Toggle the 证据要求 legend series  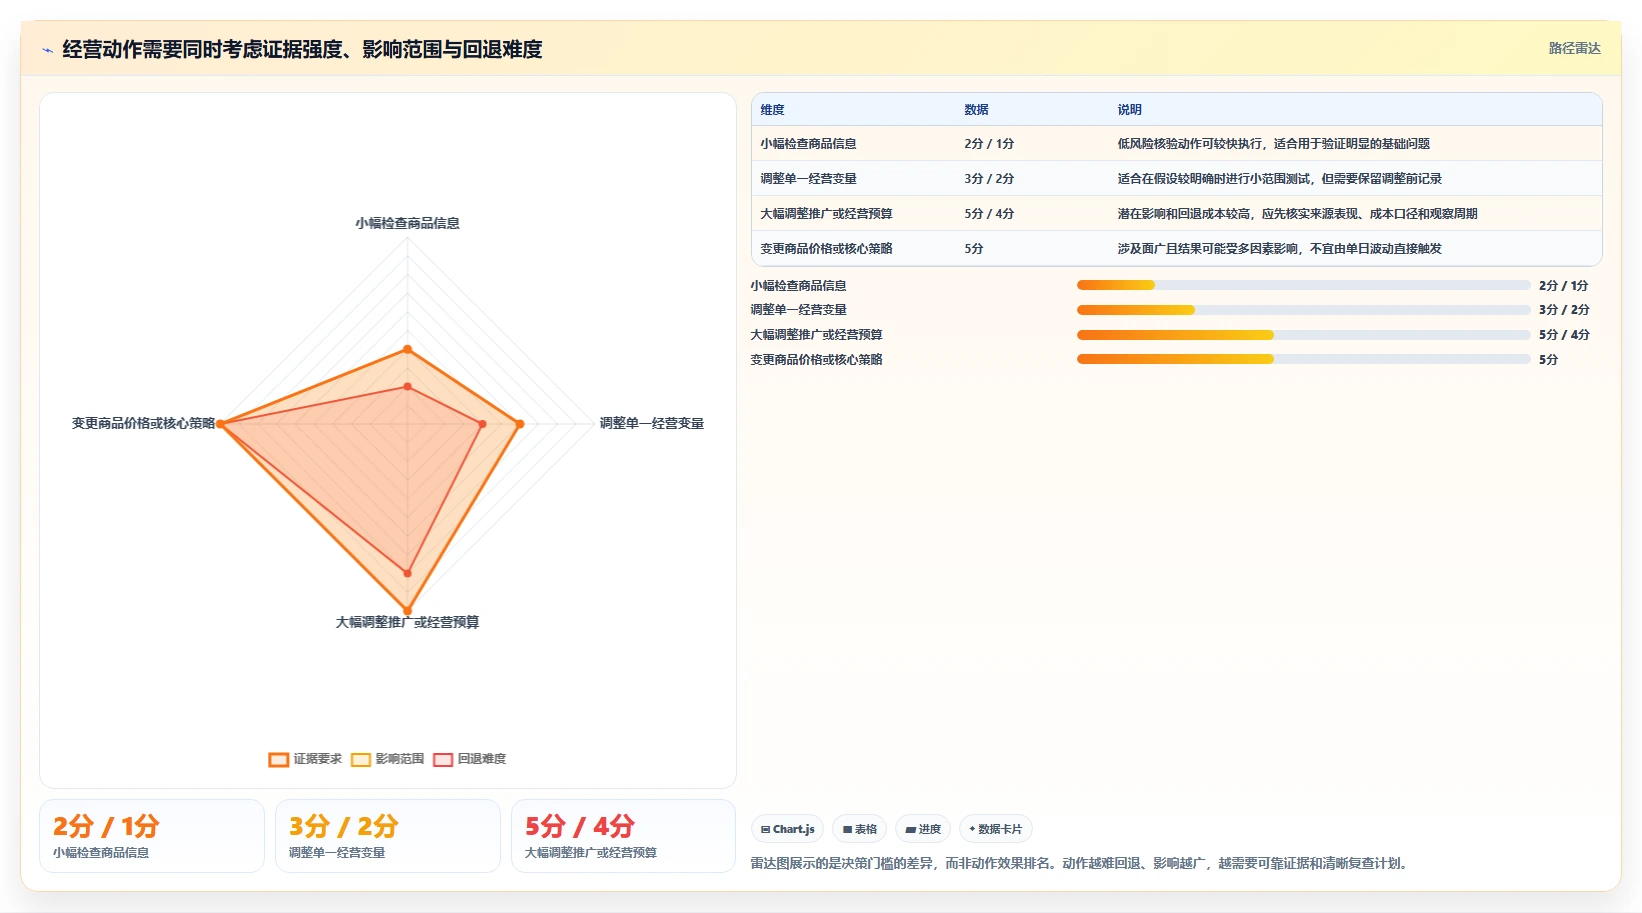coord(305,759)
